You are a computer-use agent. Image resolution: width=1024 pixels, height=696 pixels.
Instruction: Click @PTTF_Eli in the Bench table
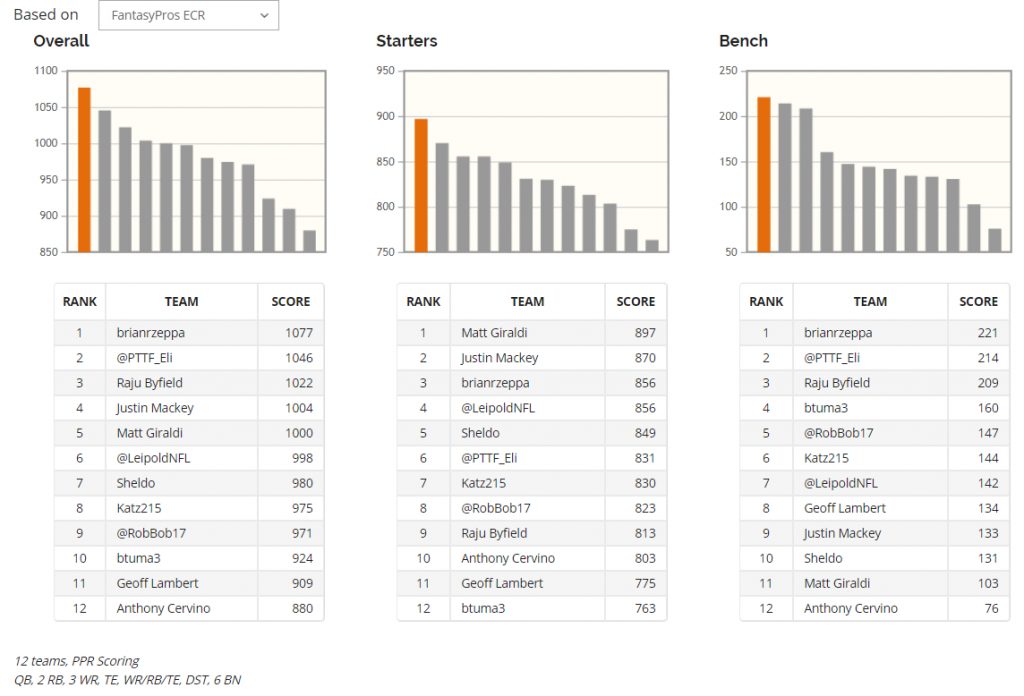pyautogui.click(x=832, y=358)
